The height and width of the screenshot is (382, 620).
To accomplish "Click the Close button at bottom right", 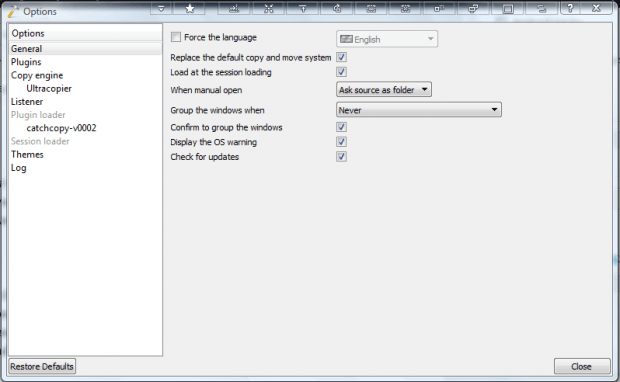I will [x=582, y=367].
